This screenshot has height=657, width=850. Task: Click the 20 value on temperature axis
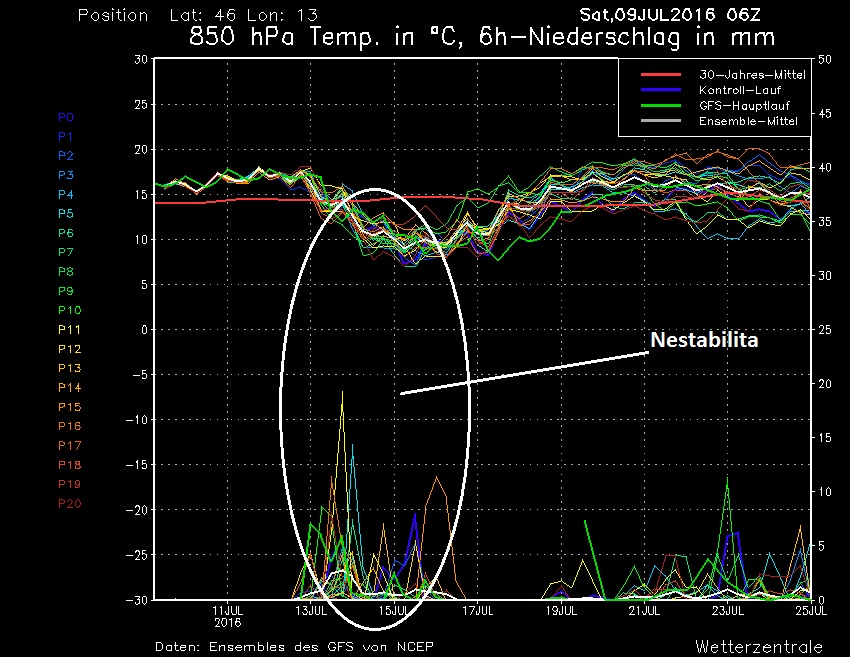click(141, 150)
